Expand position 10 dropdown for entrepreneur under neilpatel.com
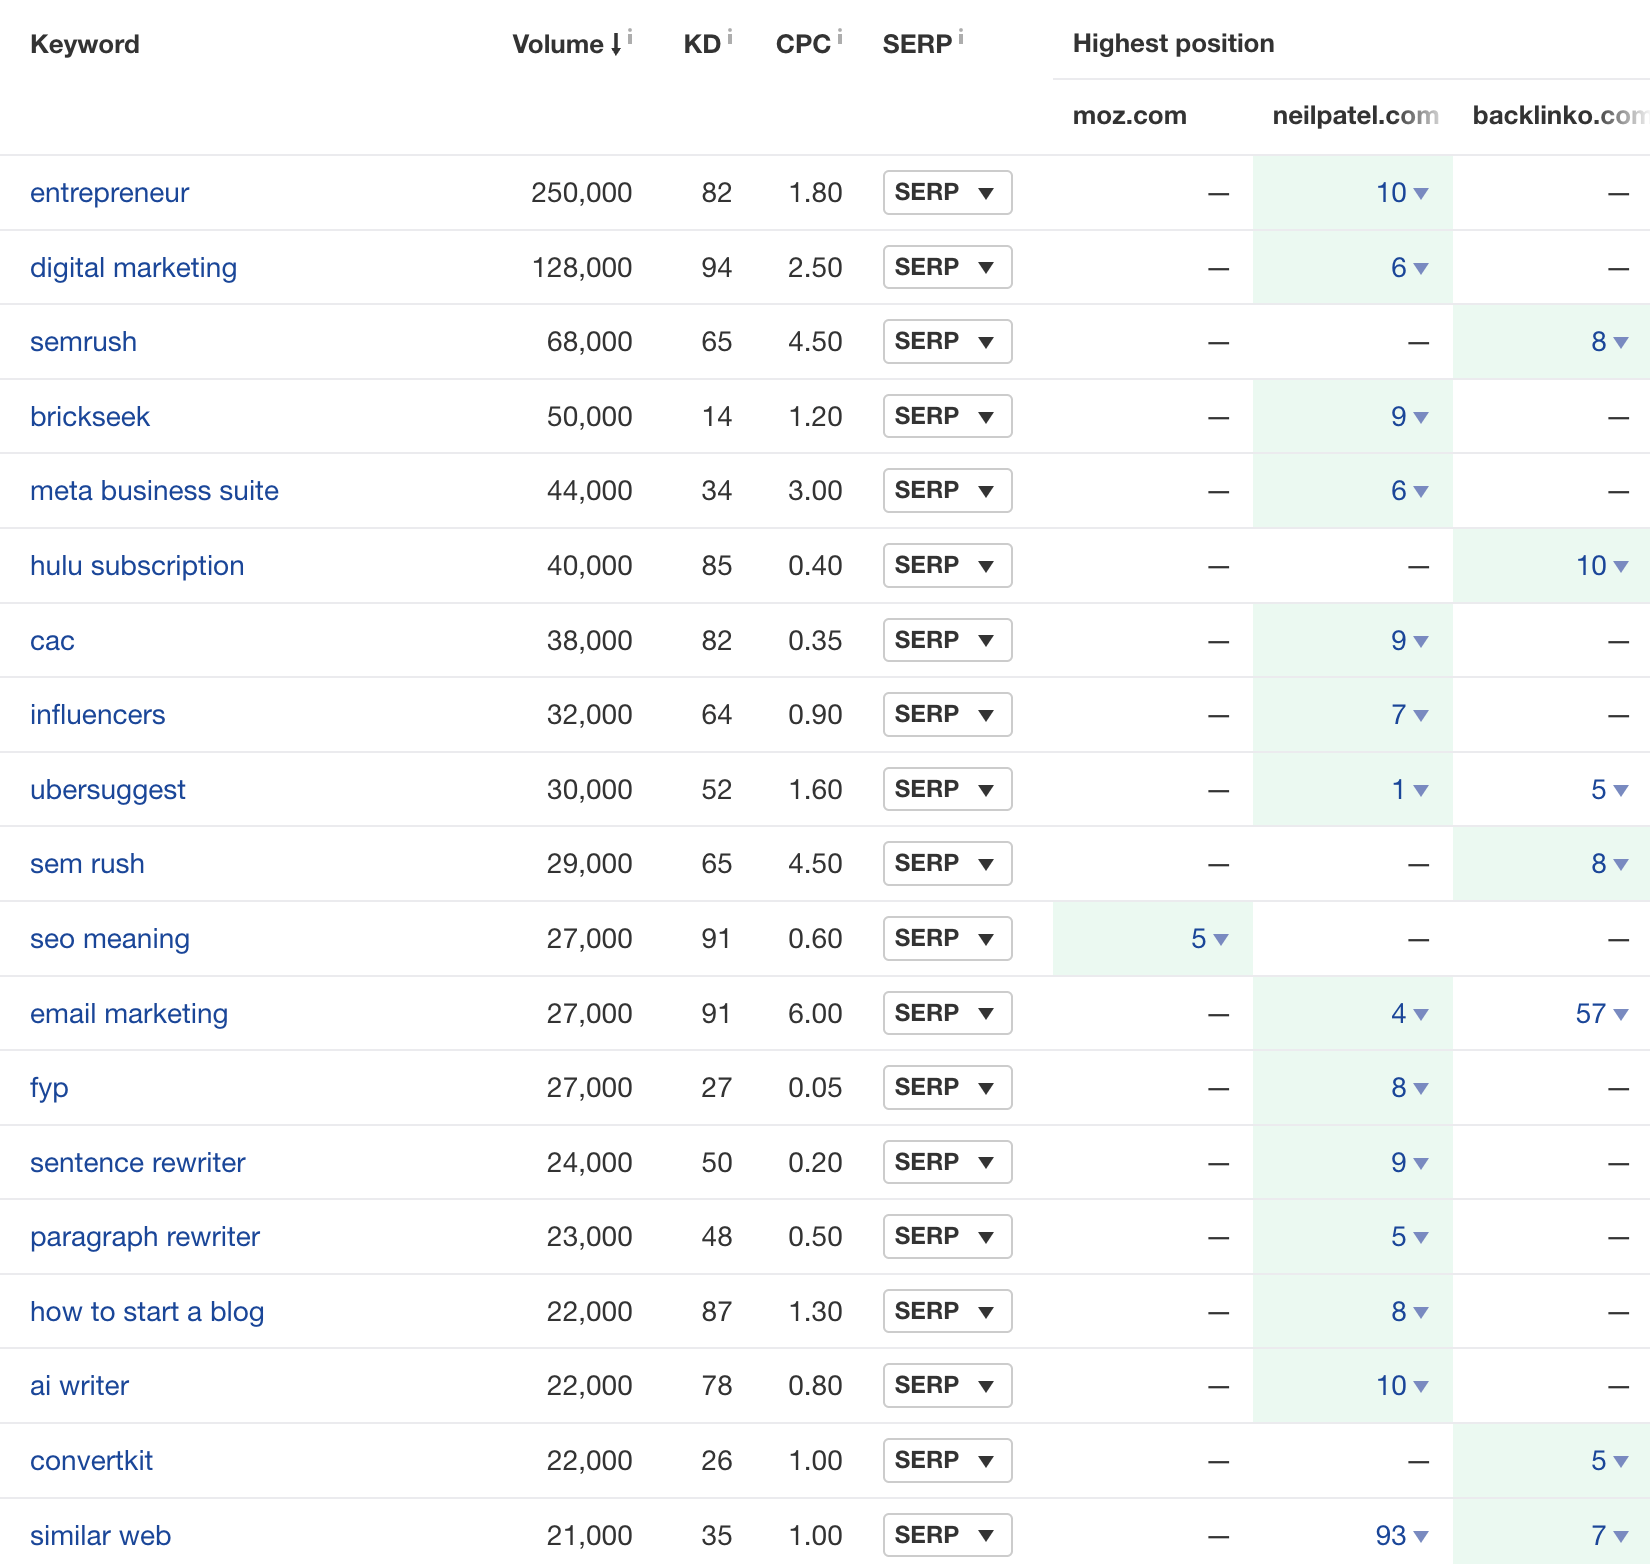 click(x=1400, y=192)
